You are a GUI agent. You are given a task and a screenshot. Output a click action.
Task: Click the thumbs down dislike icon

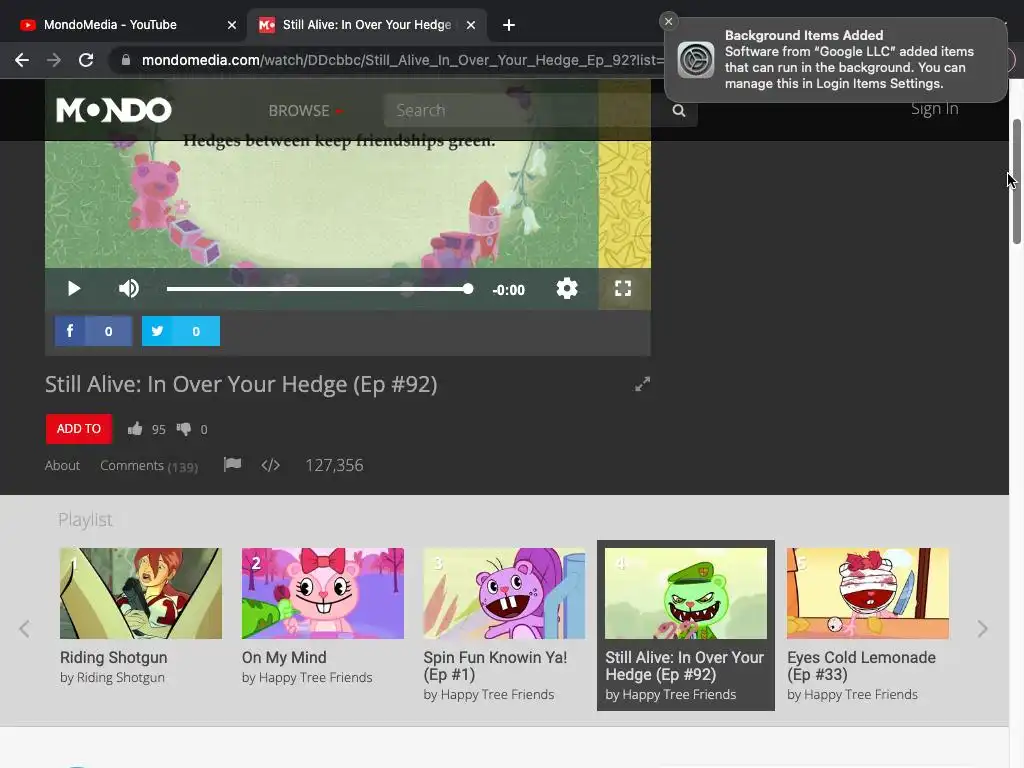(x=184, y=429)
